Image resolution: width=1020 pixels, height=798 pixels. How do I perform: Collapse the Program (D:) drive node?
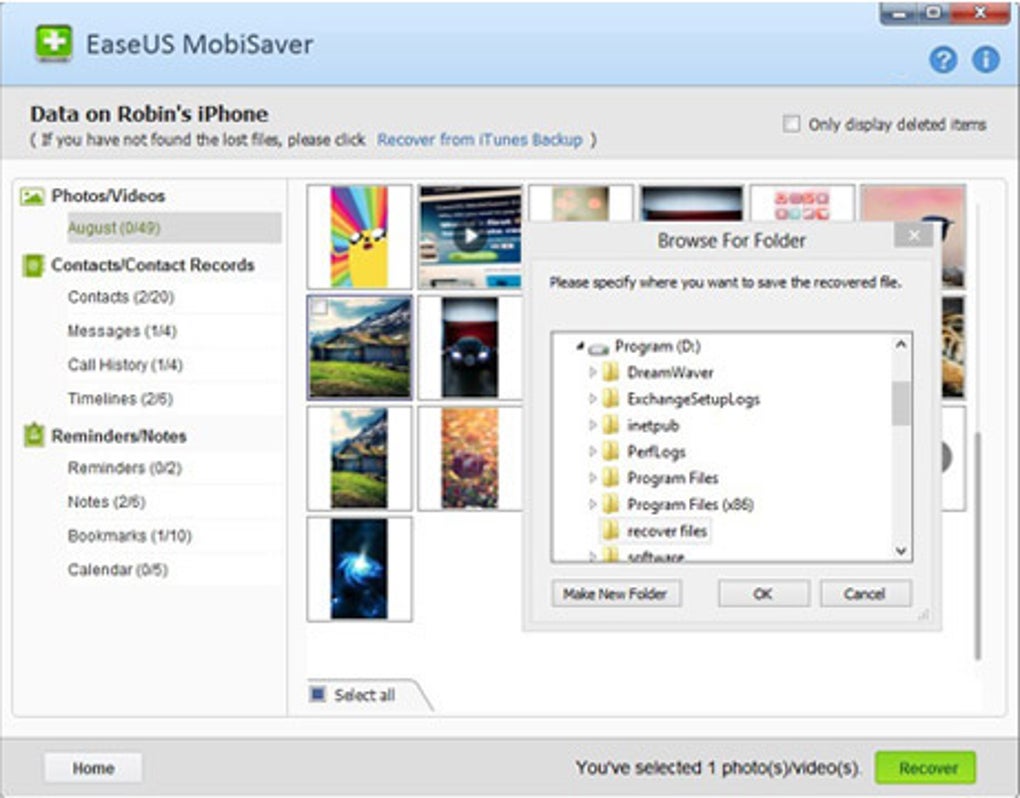(580, 347)
